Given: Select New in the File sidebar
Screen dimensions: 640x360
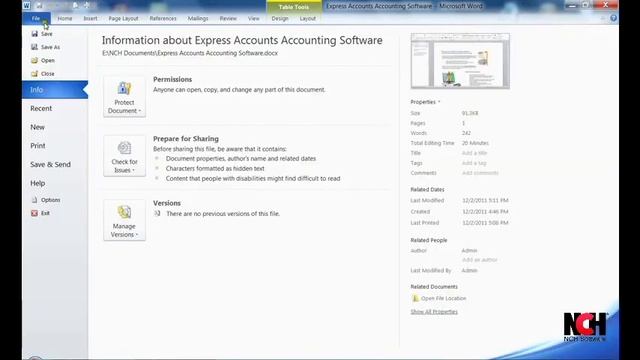Looking at the screenshot, I should pos(37,127).
